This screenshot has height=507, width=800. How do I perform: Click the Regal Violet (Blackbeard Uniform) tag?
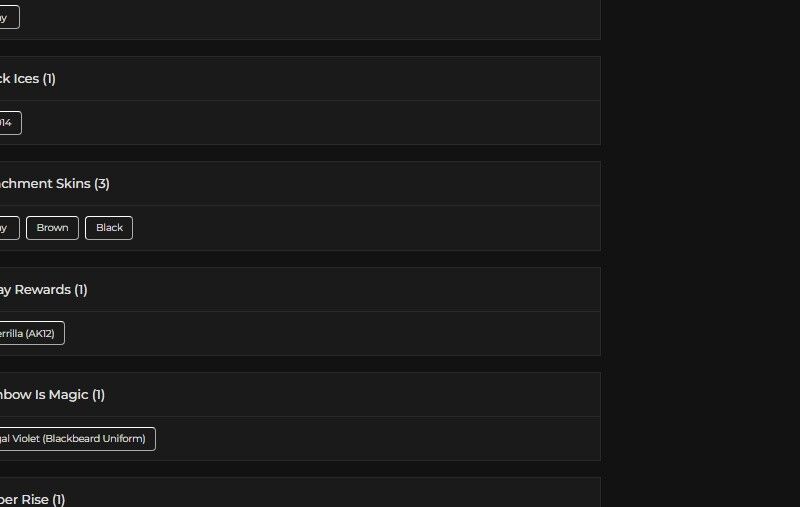point(76,439)
